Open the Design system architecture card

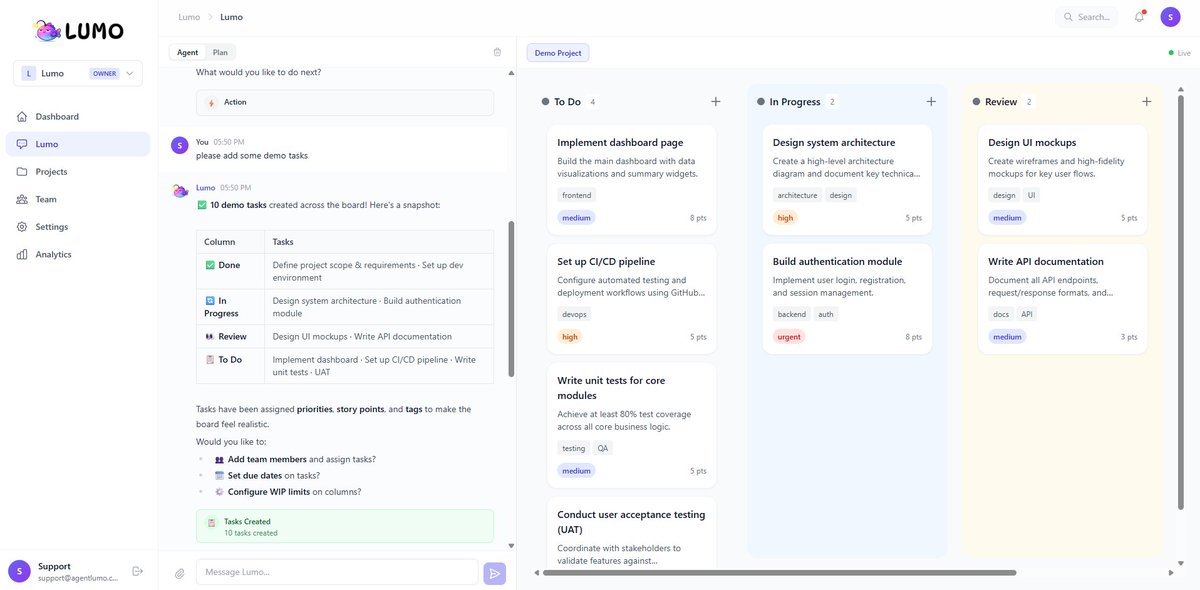(847, 180)
